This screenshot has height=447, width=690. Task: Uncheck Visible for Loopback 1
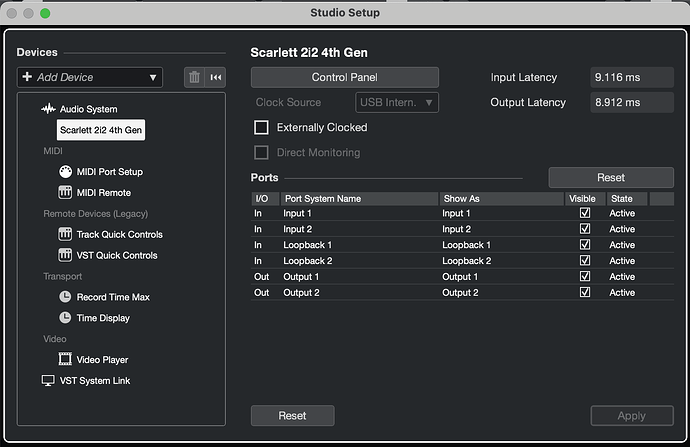click(x=585, y=245)
